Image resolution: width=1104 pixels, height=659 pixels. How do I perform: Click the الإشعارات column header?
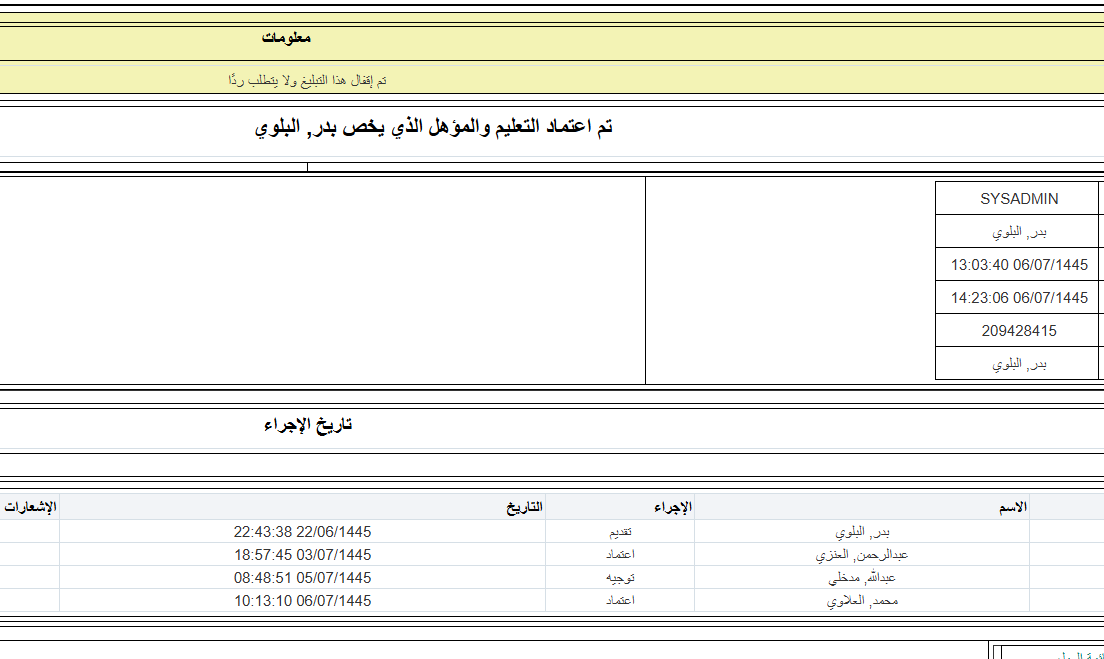30,507
